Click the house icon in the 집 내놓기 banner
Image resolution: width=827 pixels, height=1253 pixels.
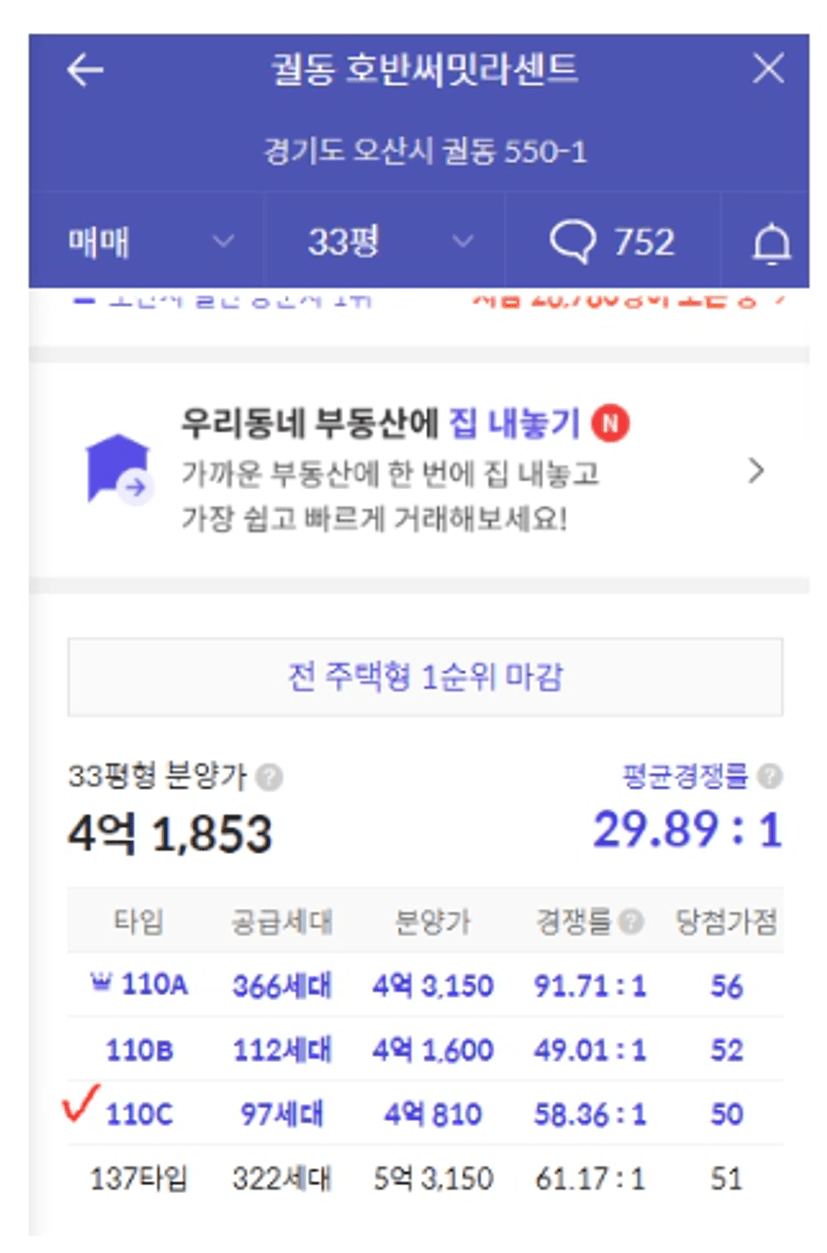pos(119,468)
